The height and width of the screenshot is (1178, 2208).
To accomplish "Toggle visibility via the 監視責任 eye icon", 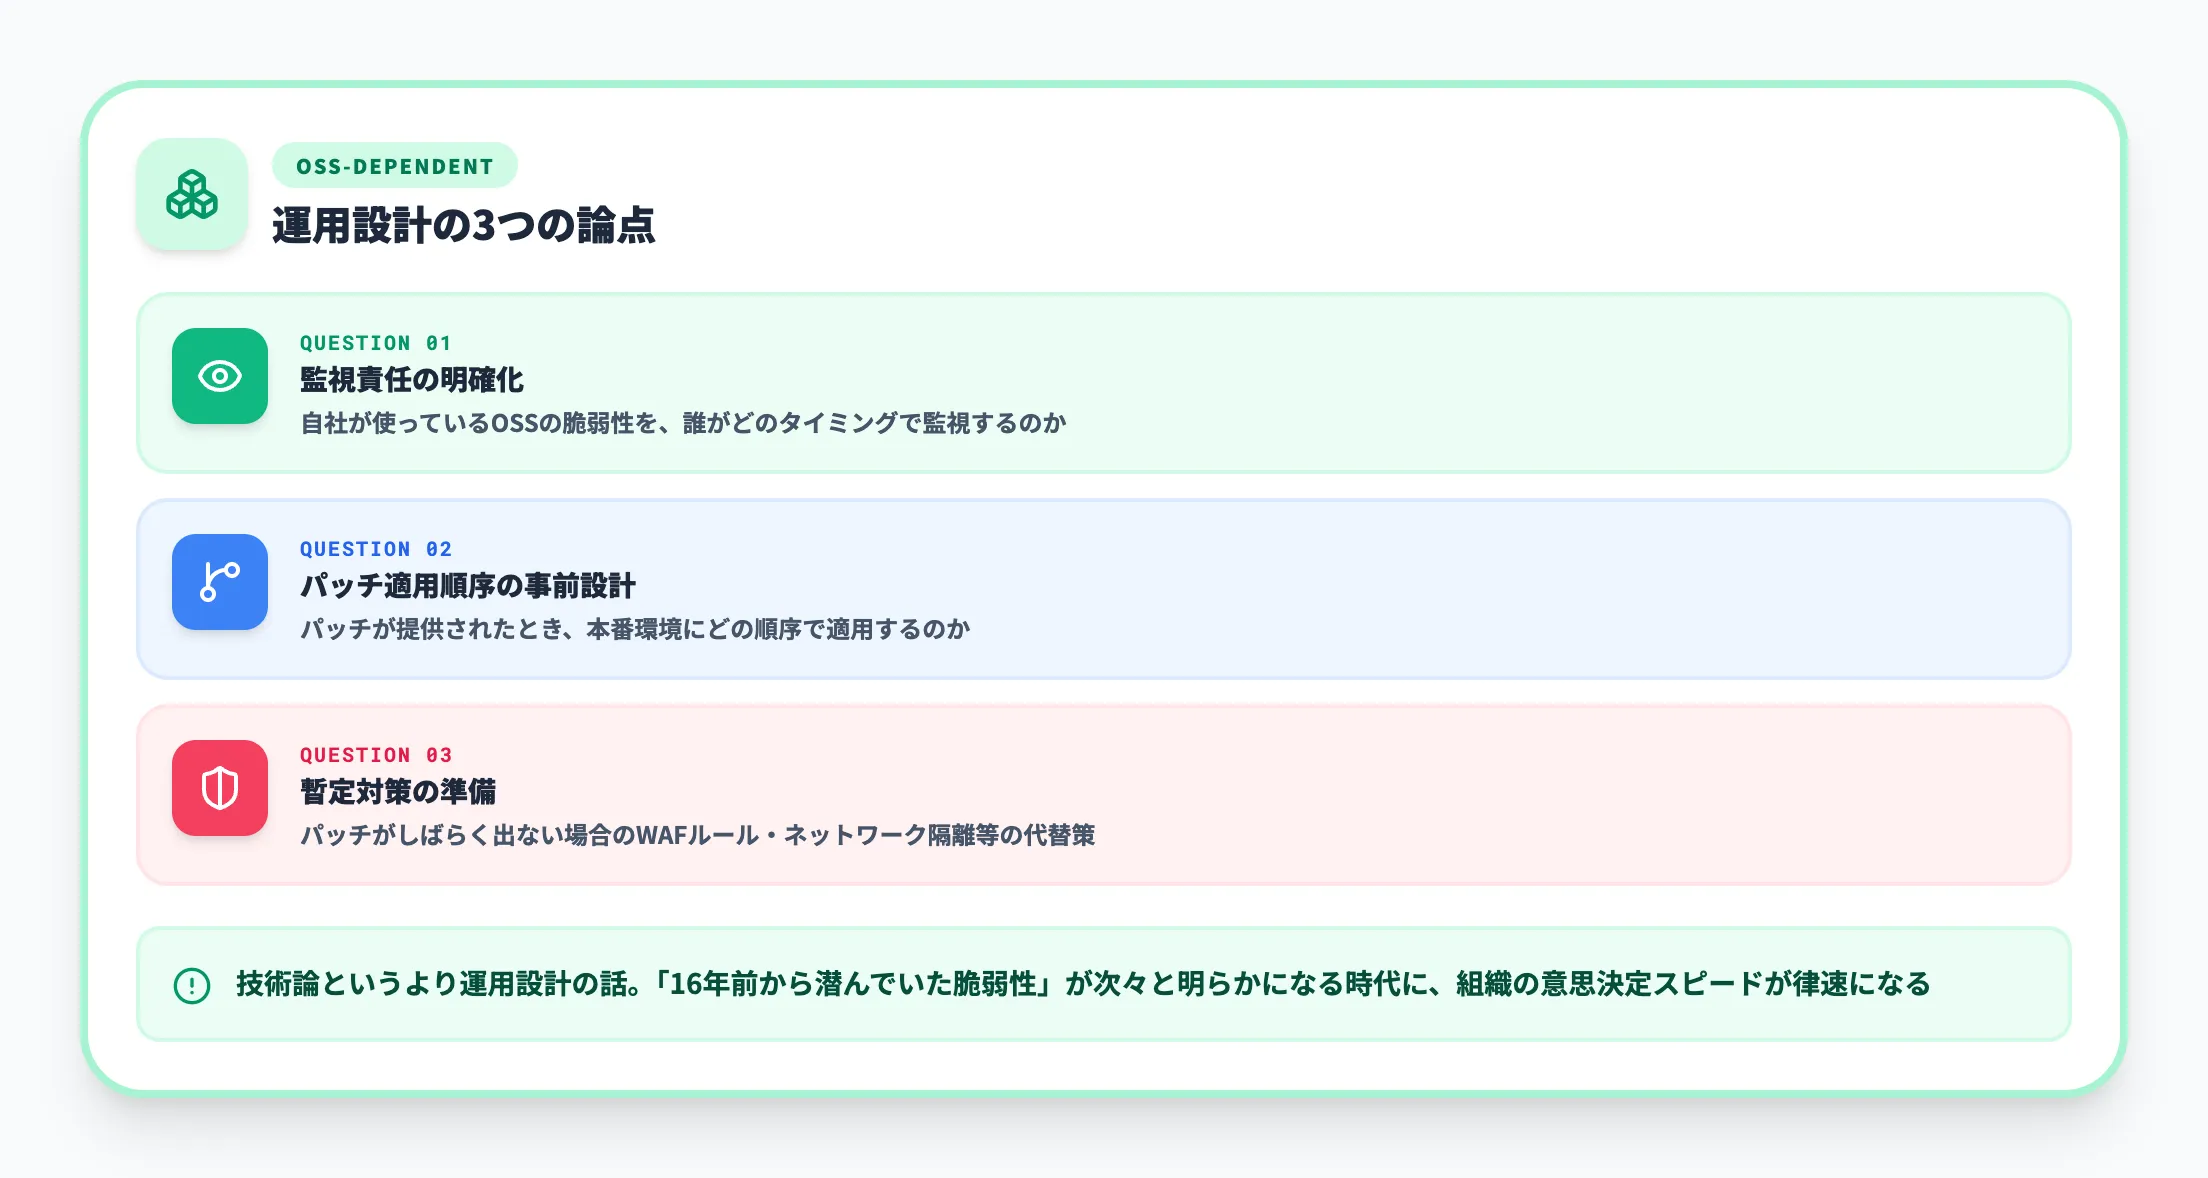I will (x=220, y=377).
